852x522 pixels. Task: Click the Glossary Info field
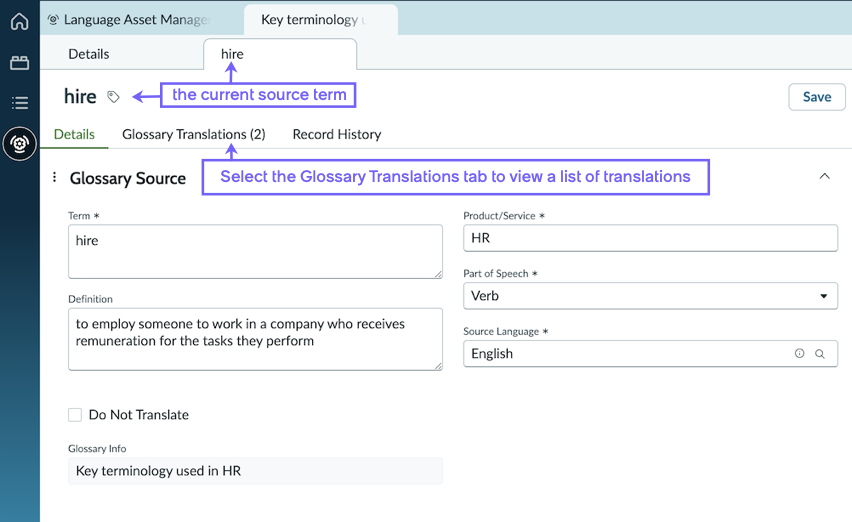(x=255, y=471)
